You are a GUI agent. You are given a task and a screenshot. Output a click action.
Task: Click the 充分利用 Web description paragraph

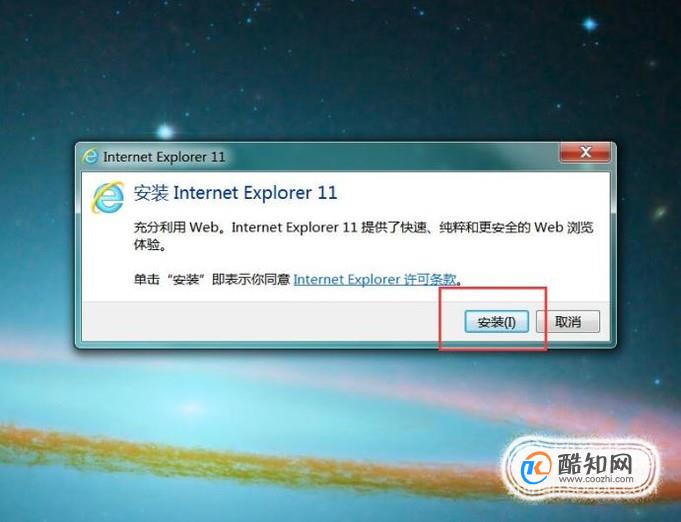point(363,235)
